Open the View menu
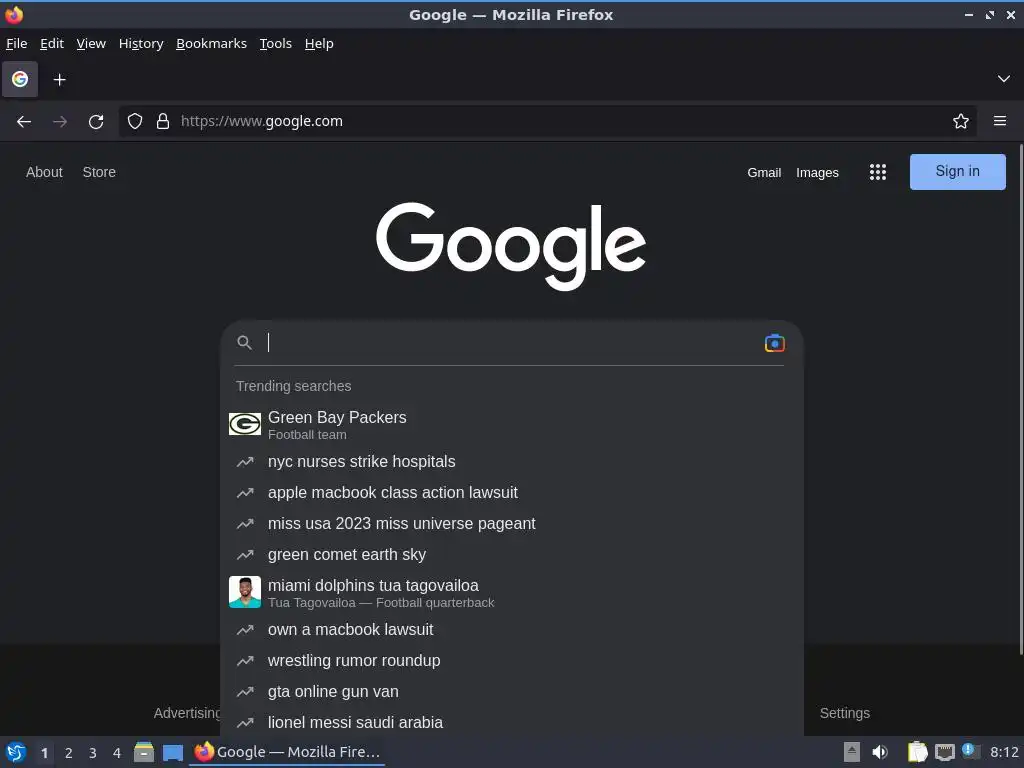The width and height of the screenshot is (1024, 768). click(x=91, y=44)
